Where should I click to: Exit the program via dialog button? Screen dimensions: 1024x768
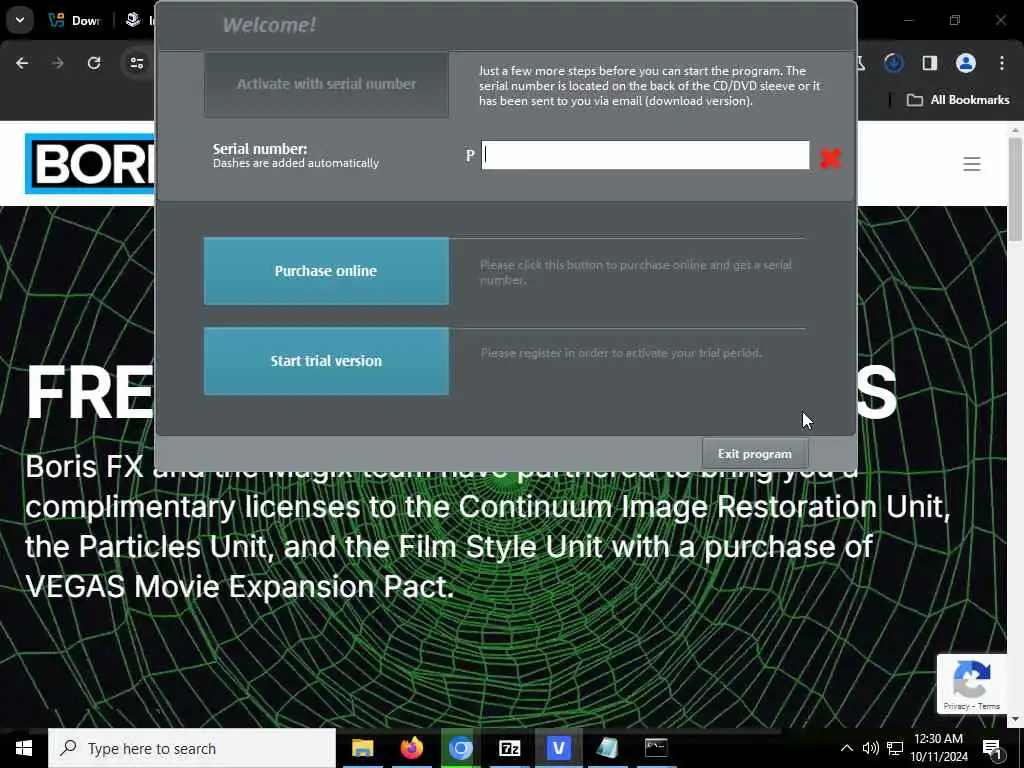tap(755, 454)
